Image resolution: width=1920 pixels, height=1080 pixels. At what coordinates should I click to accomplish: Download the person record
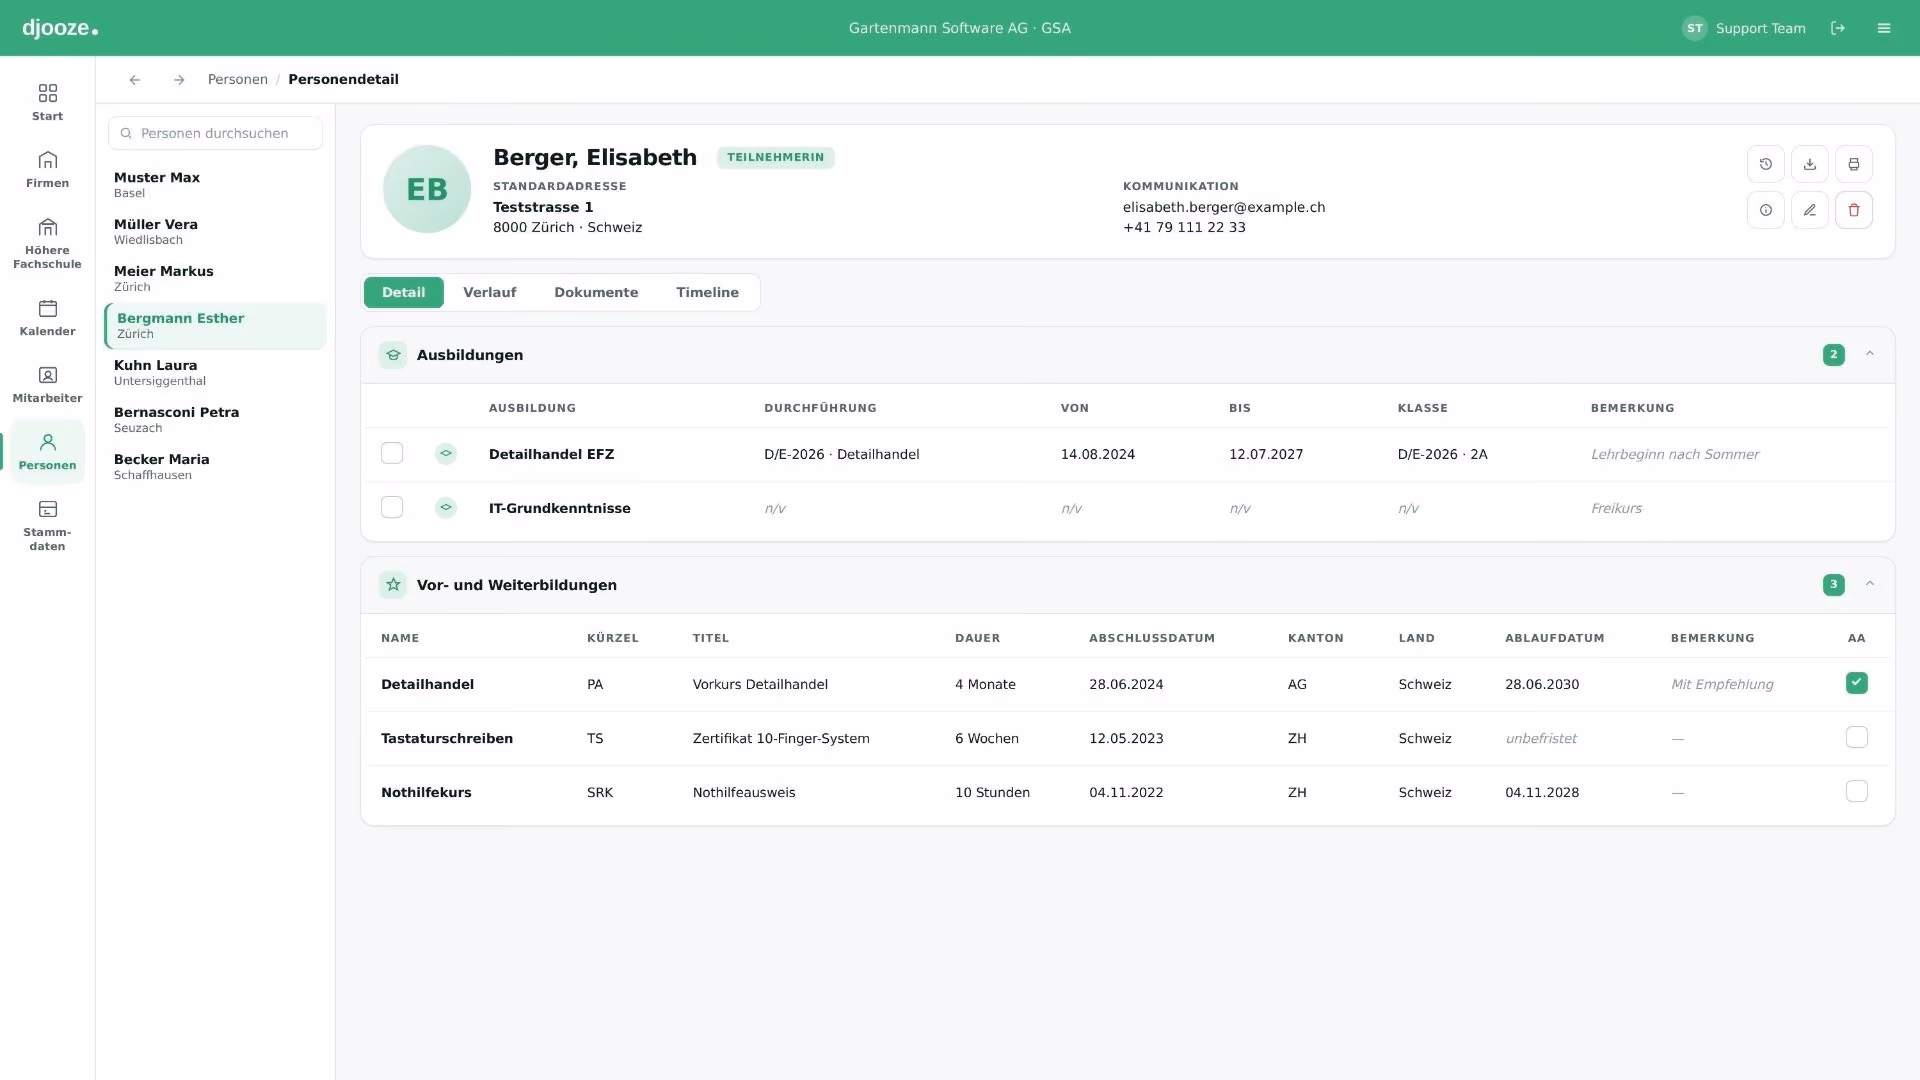point(1810,164)
